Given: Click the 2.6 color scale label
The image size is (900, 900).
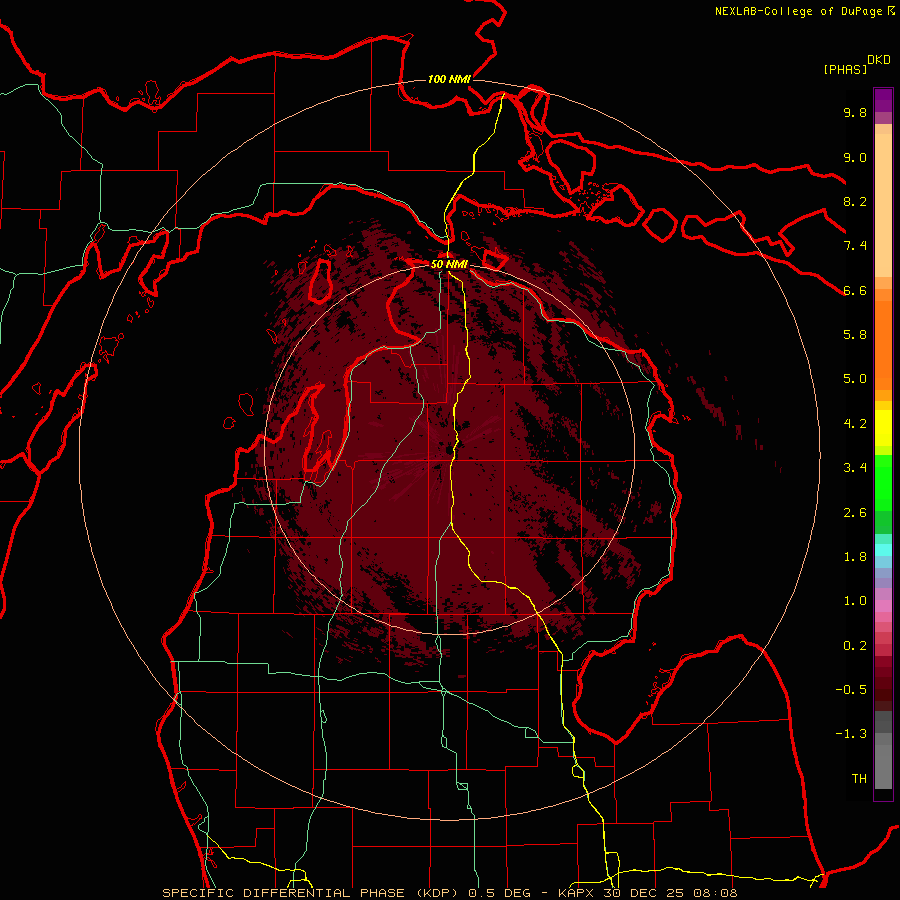Looking at the screenshot, I should (x=855, y=513).
